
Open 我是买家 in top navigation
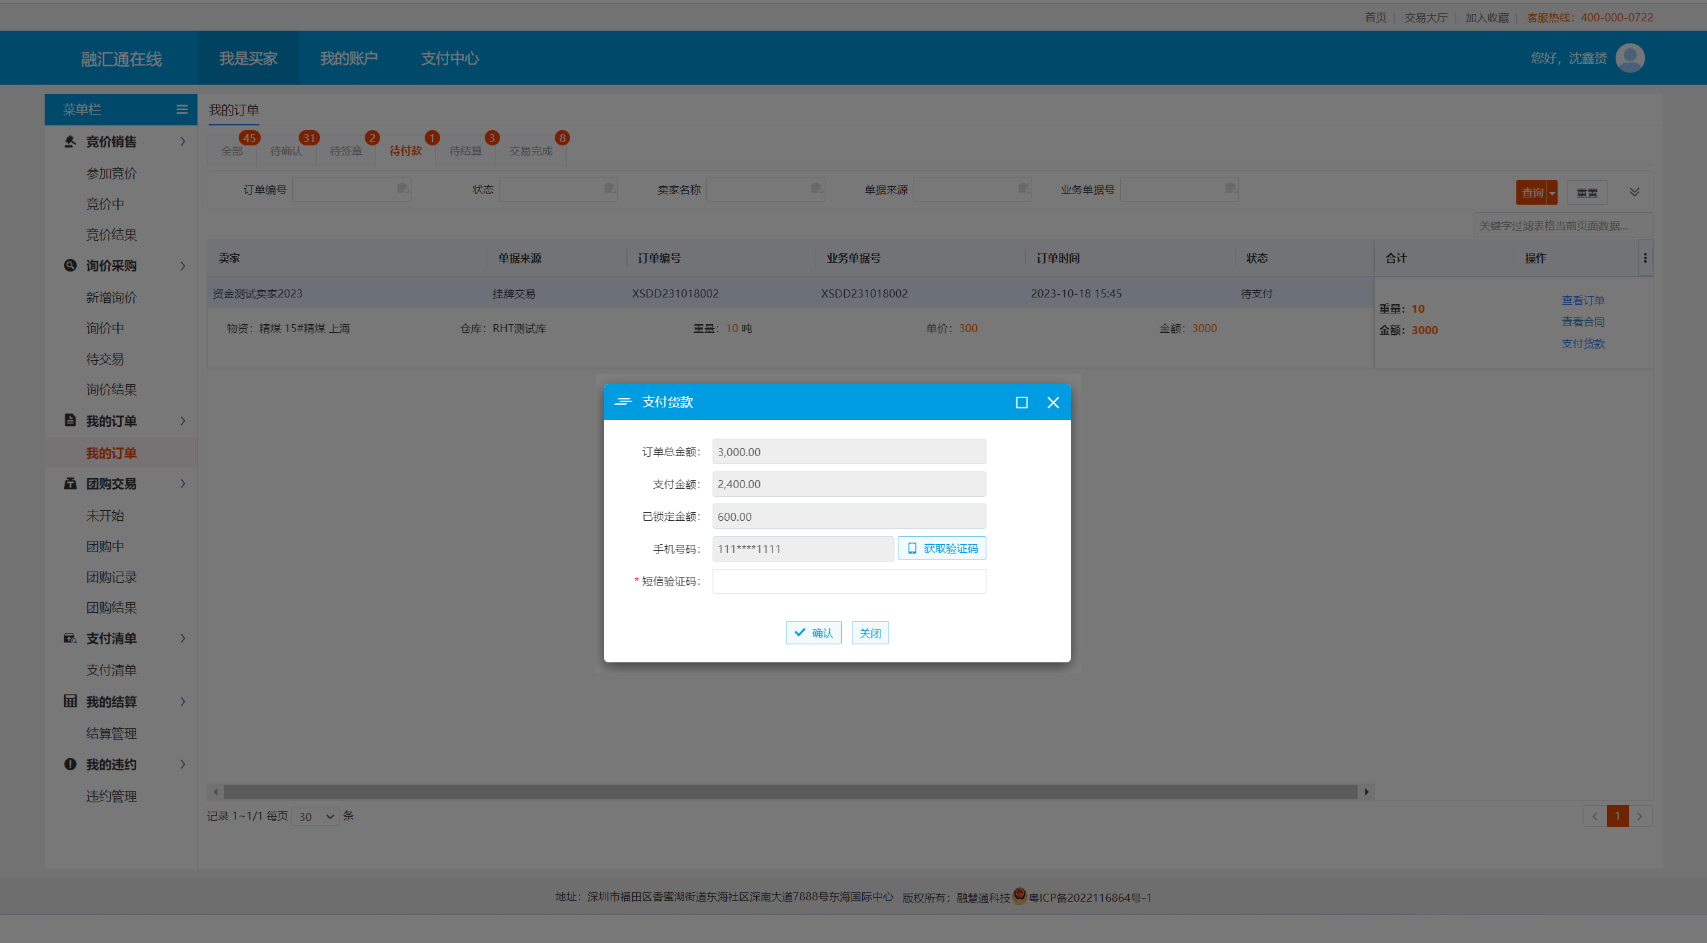pos(248,58)
